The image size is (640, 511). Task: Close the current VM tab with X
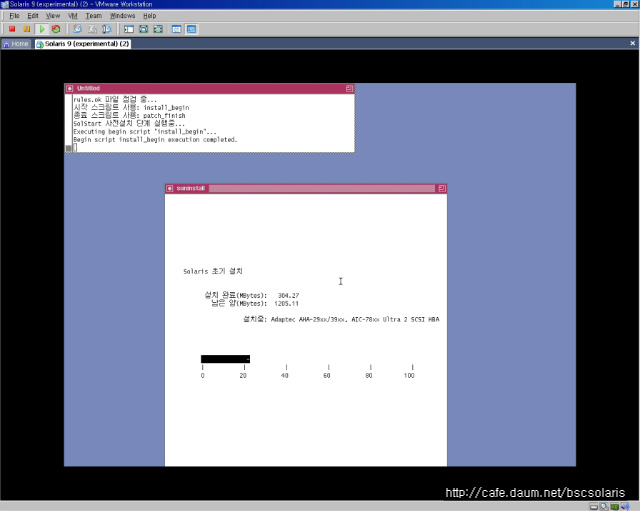click(x=633, y=43)
